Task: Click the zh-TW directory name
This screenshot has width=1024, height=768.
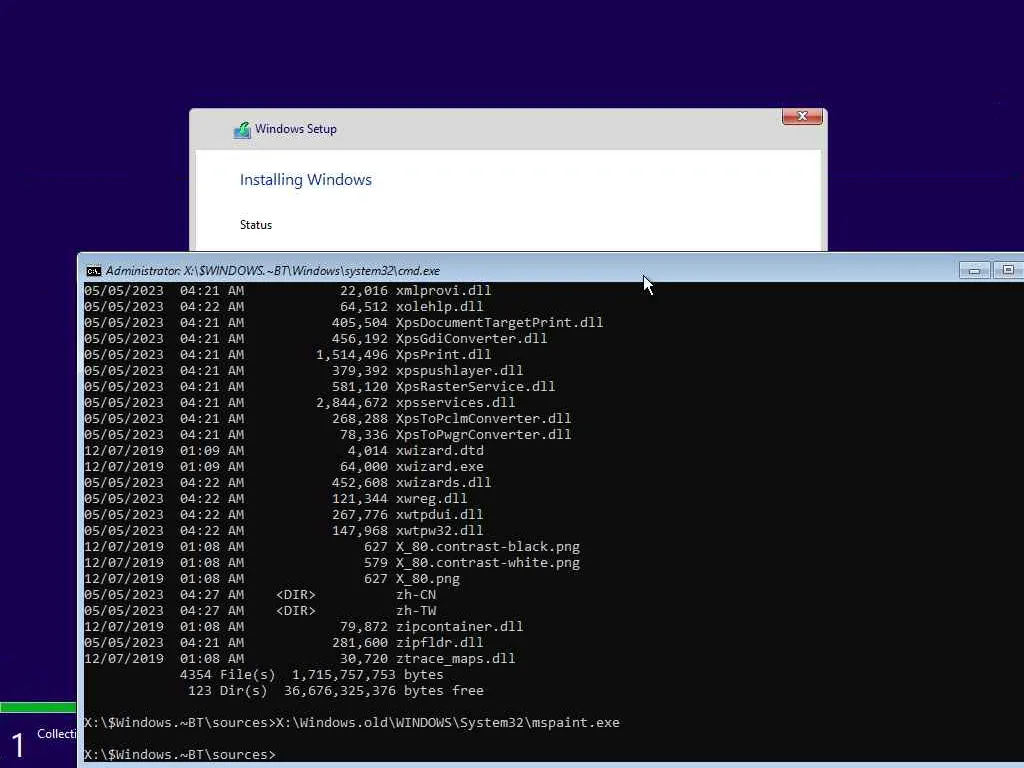Action: click(x=416, y=610)
